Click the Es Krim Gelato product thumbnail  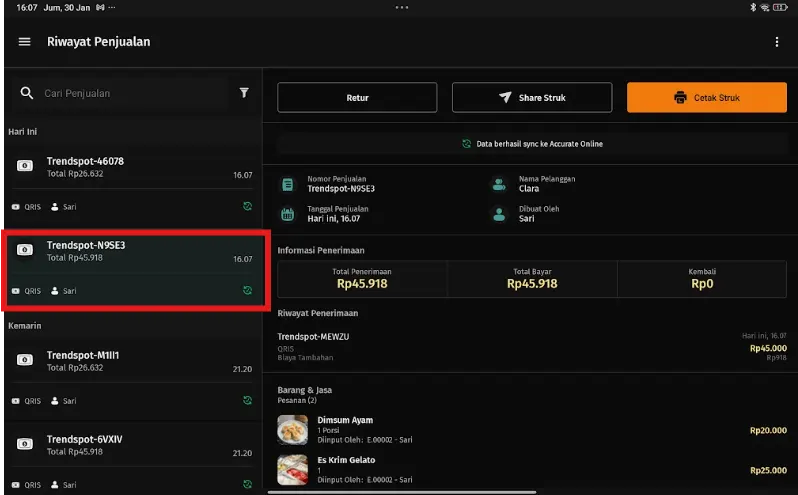tap(292, 470)
